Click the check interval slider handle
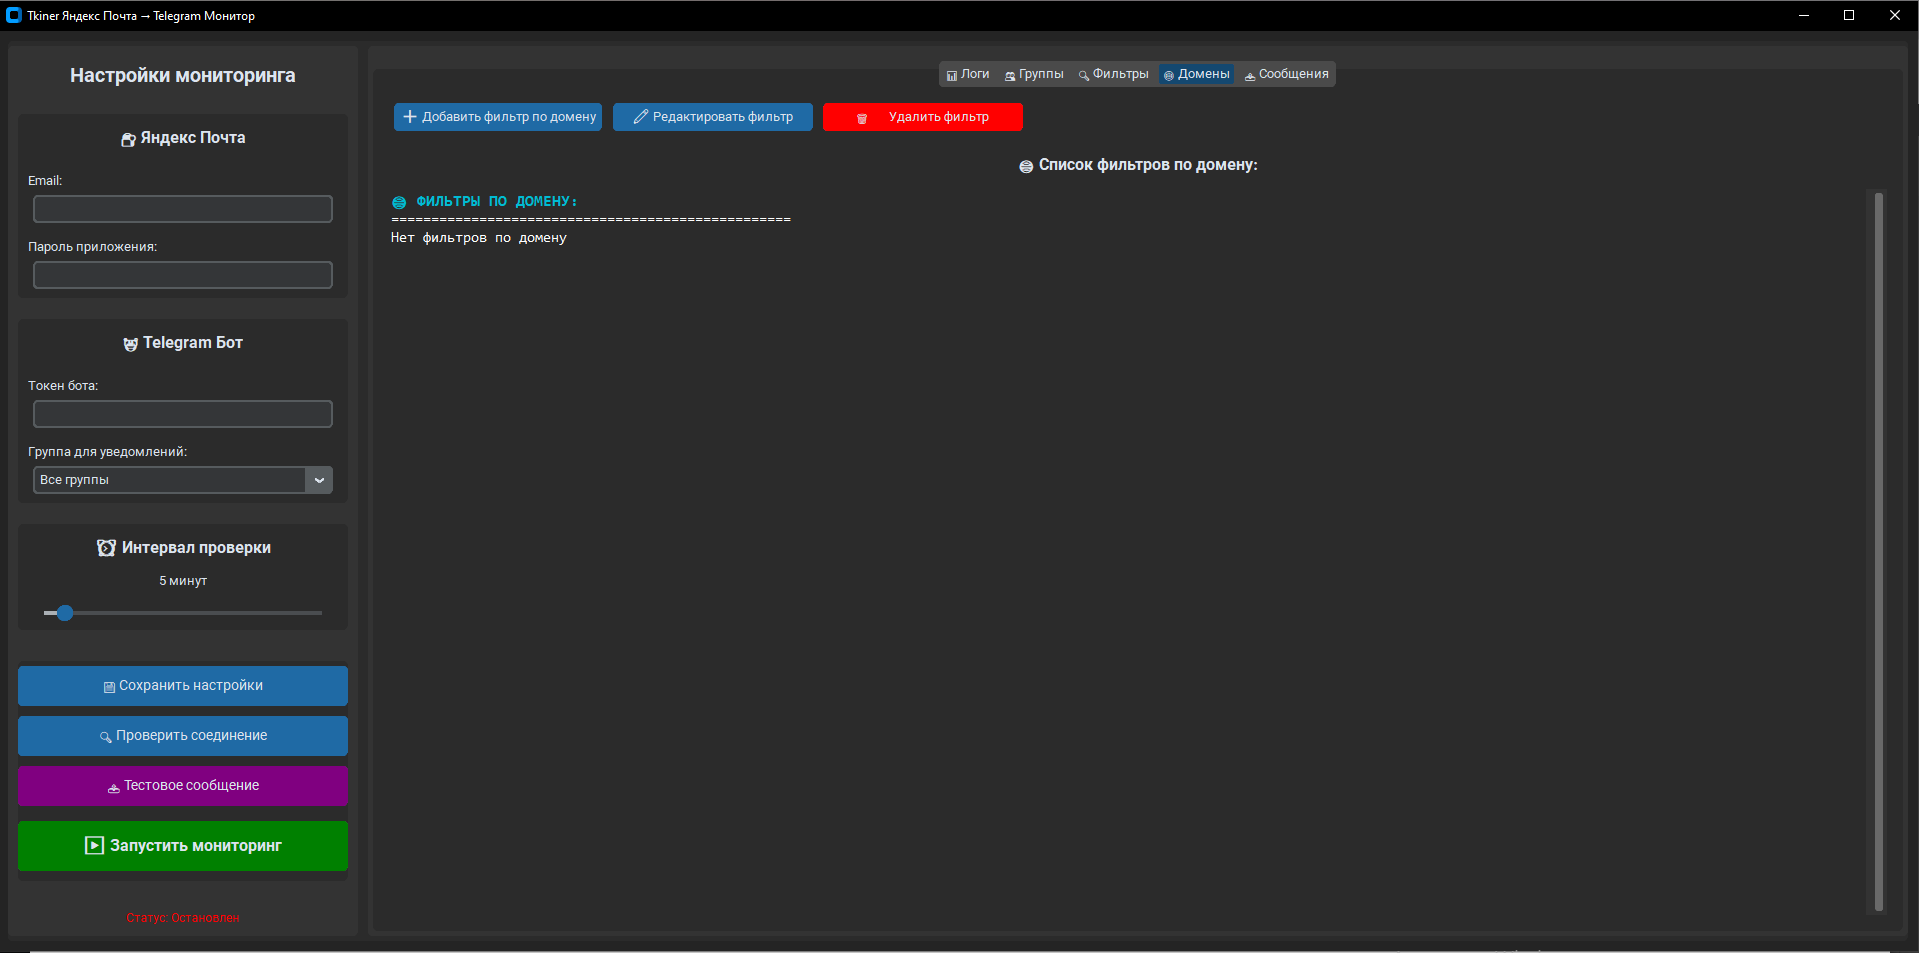This screenshot has height=953, width=1919. pos(65,613)
